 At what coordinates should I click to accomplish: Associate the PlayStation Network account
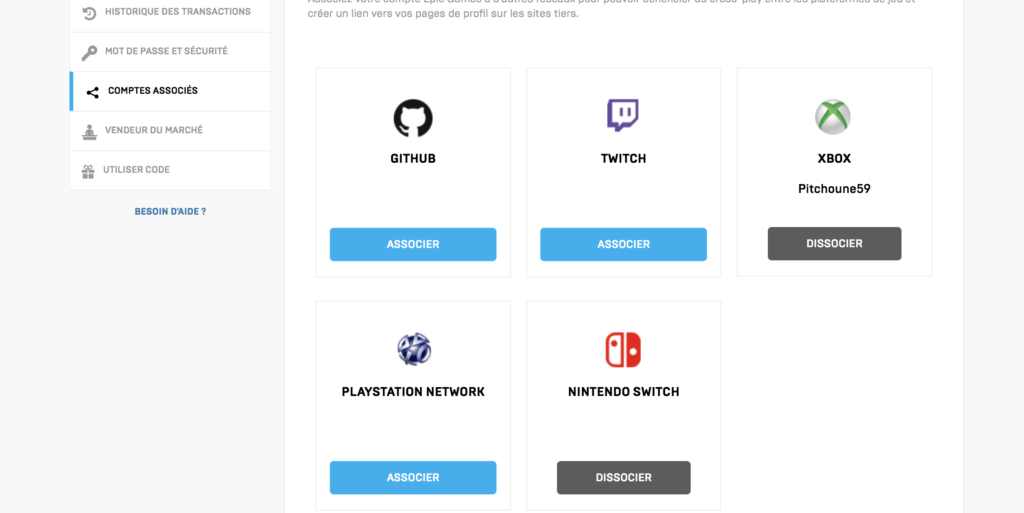point(413,478)
